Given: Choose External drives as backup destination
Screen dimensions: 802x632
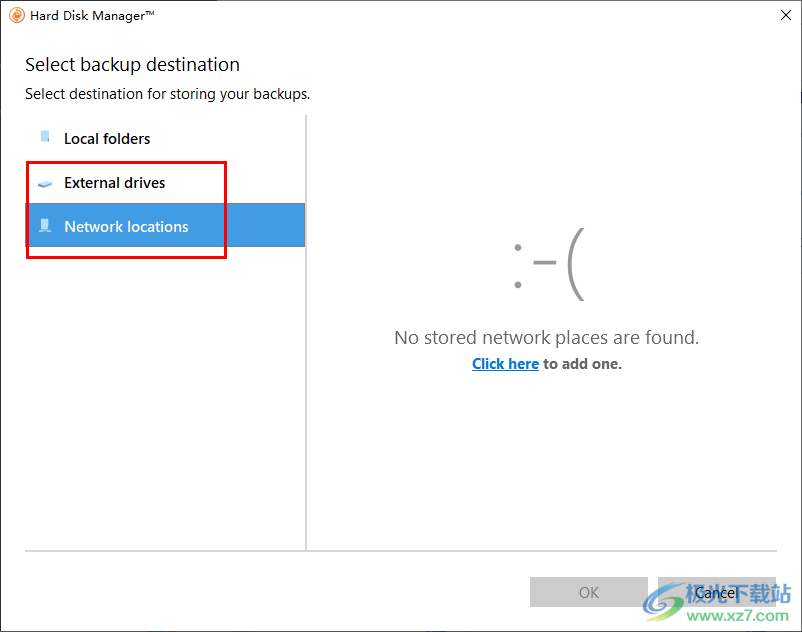Looking at the screenshot, I should point(165,183).
